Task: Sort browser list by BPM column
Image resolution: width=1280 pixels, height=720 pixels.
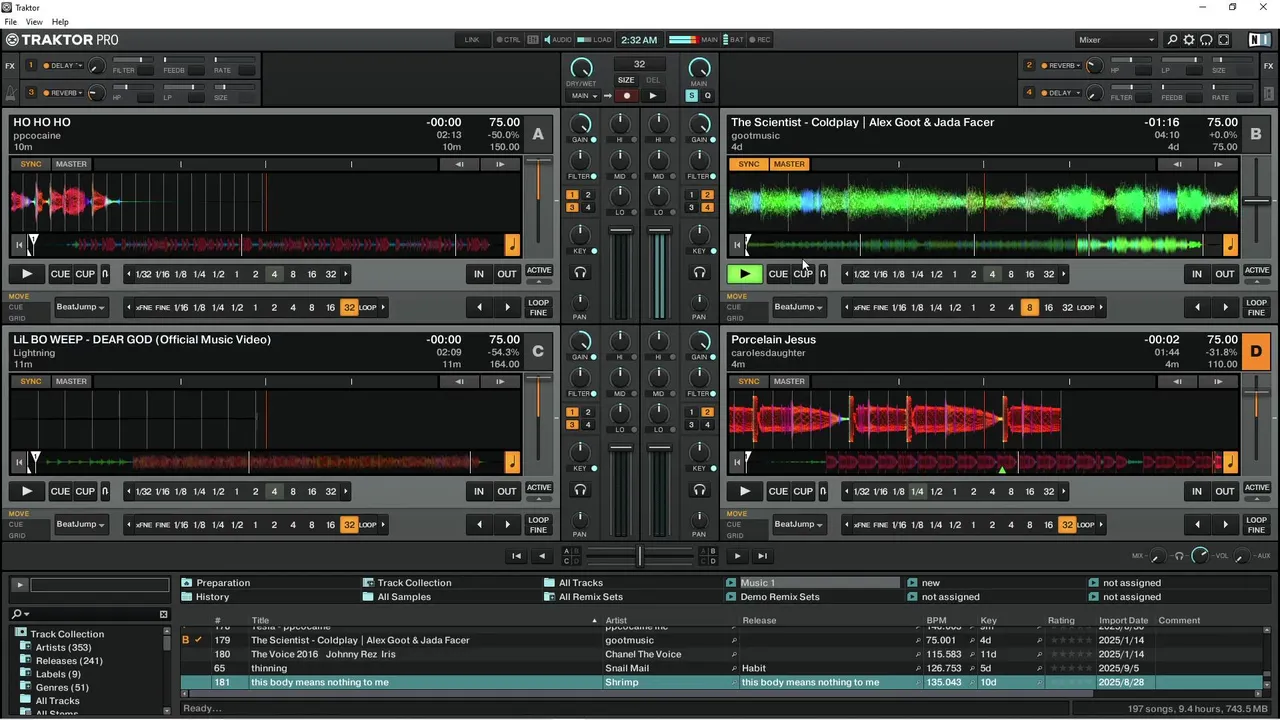Action: coord(936,620)
